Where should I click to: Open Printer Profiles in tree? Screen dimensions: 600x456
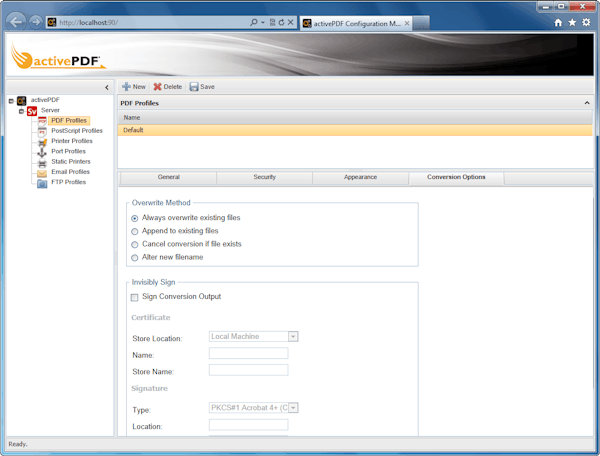point(72,141)
